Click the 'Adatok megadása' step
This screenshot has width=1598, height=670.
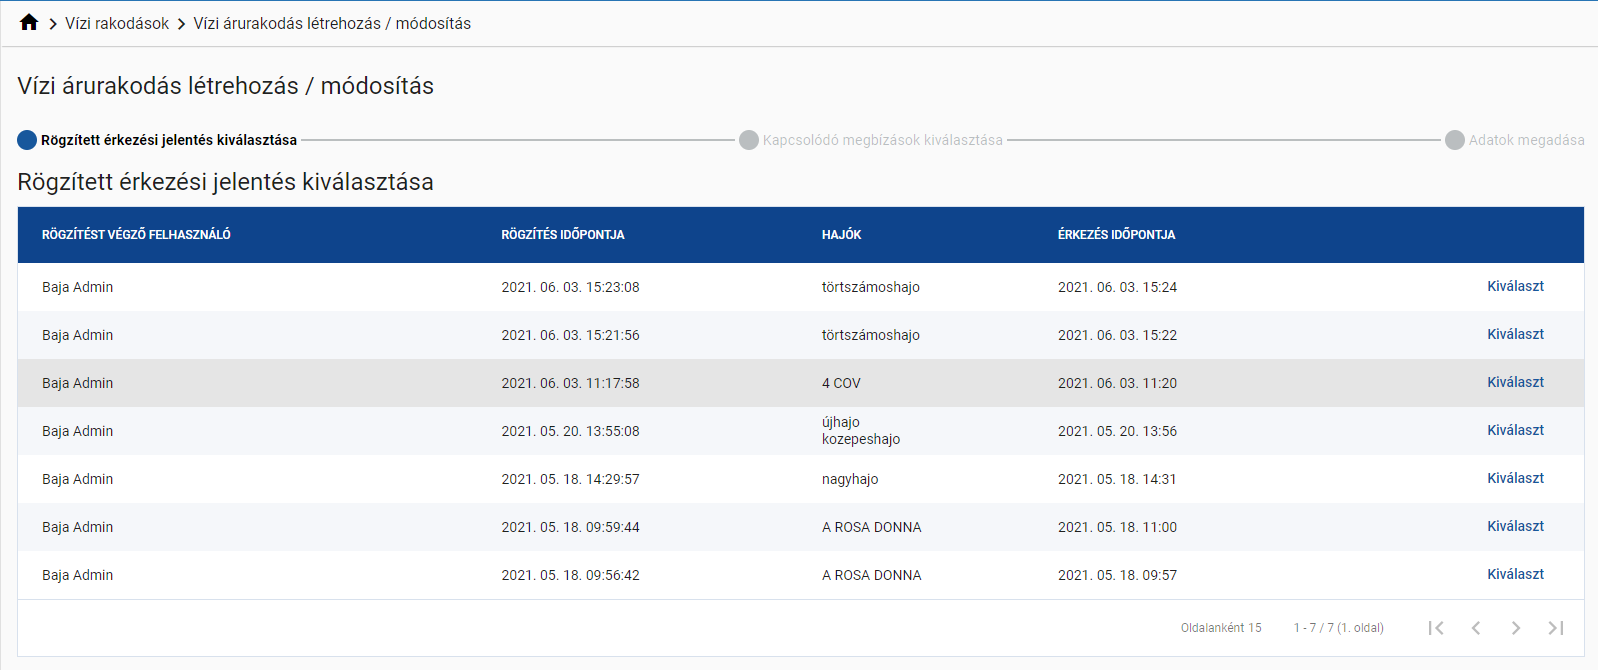(x=1525, y=140)
